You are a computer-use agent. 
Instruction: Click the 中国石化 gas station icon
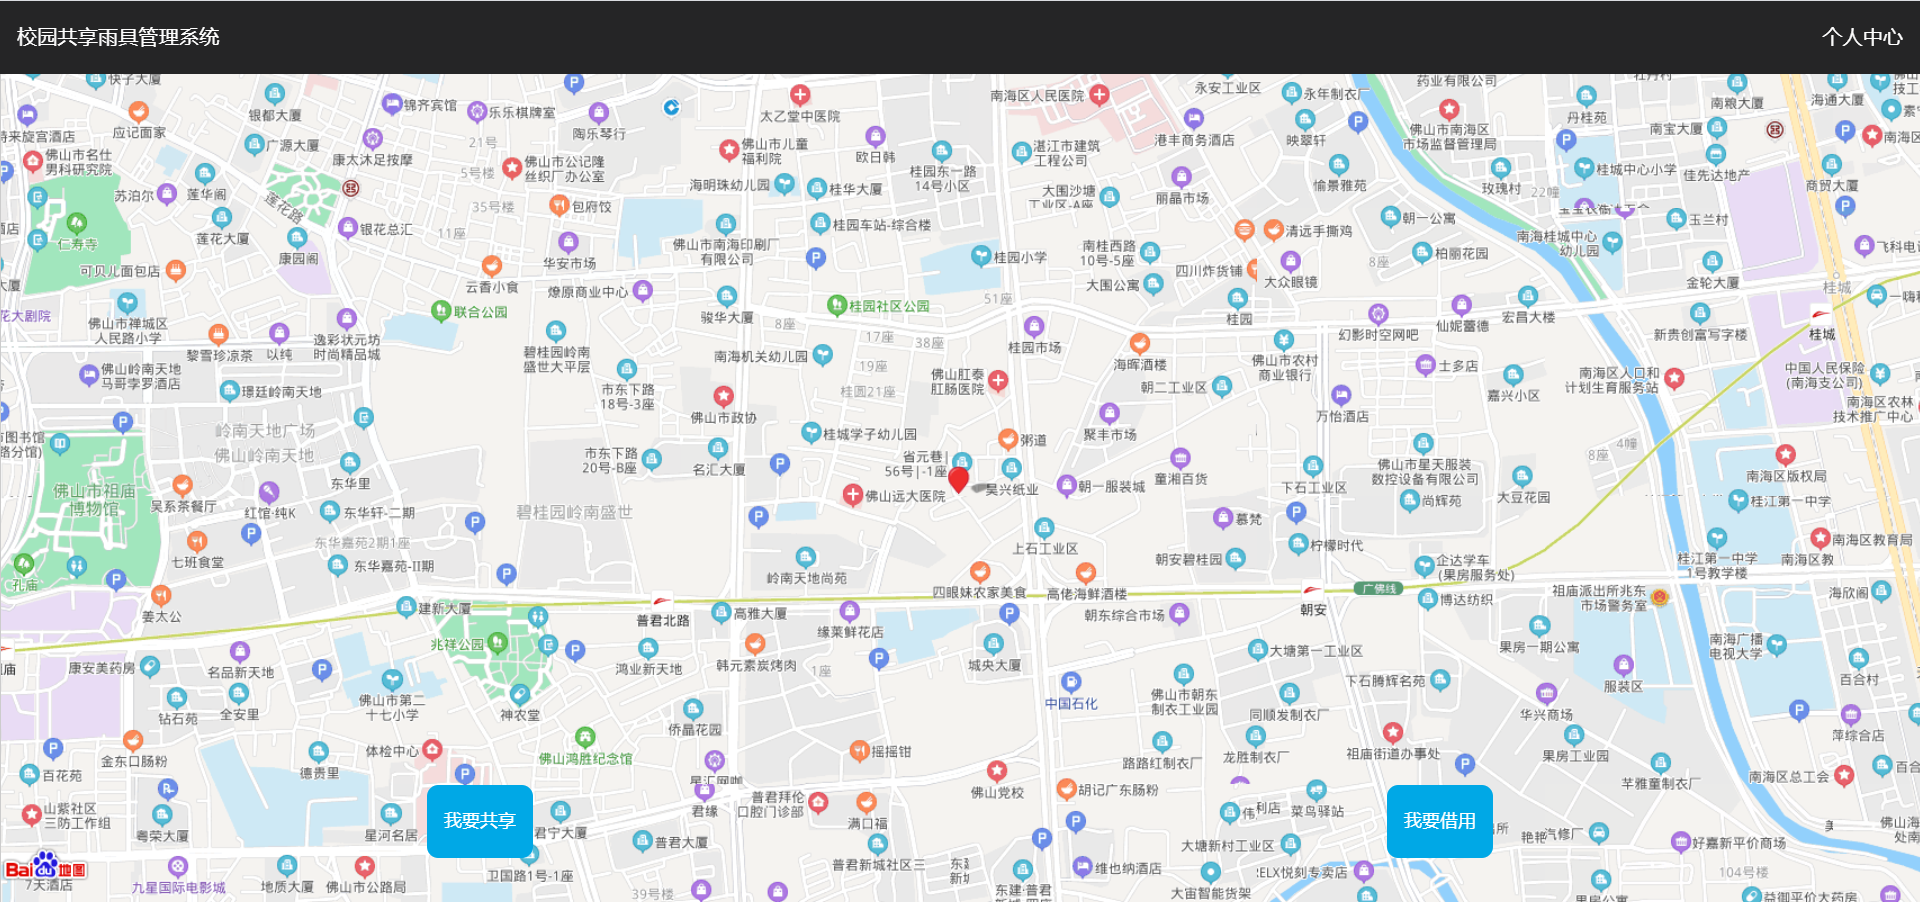(x=1071, y=683)
